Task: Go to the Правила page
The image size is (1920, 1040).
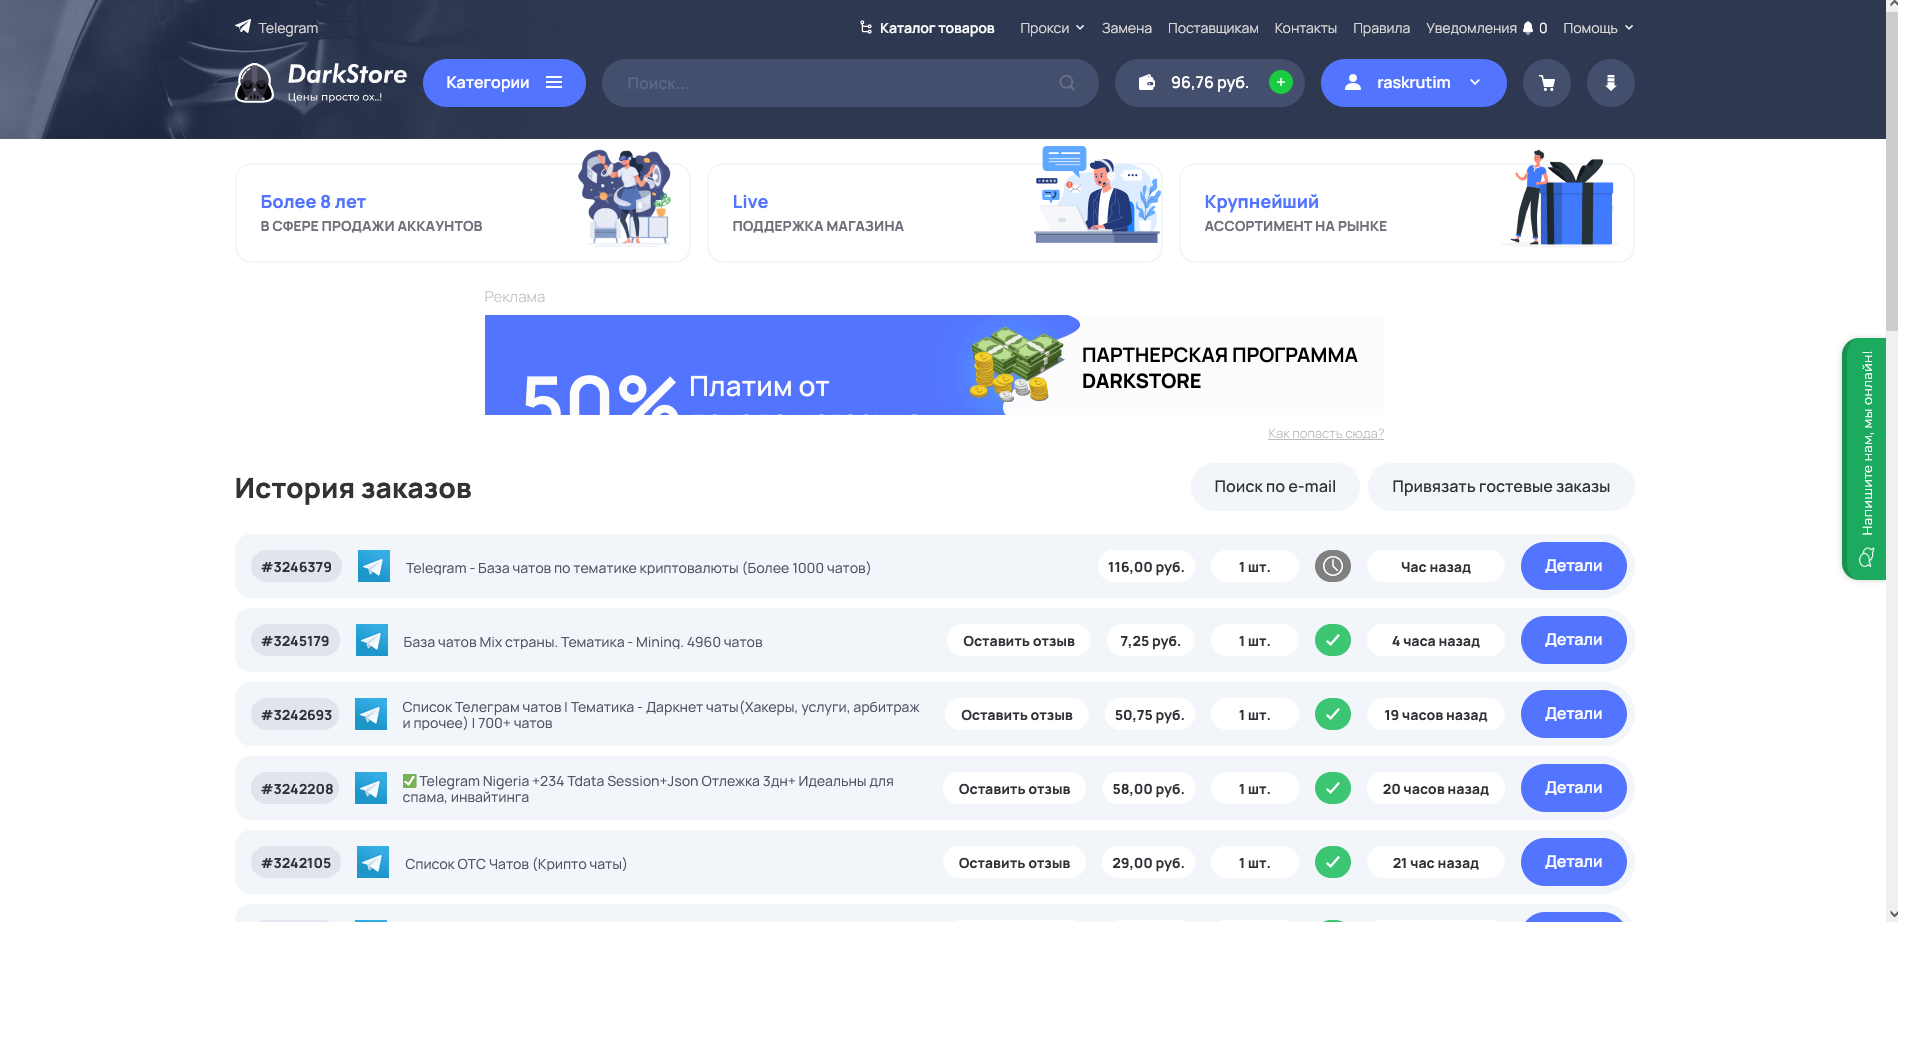Action: [1381, 28]
